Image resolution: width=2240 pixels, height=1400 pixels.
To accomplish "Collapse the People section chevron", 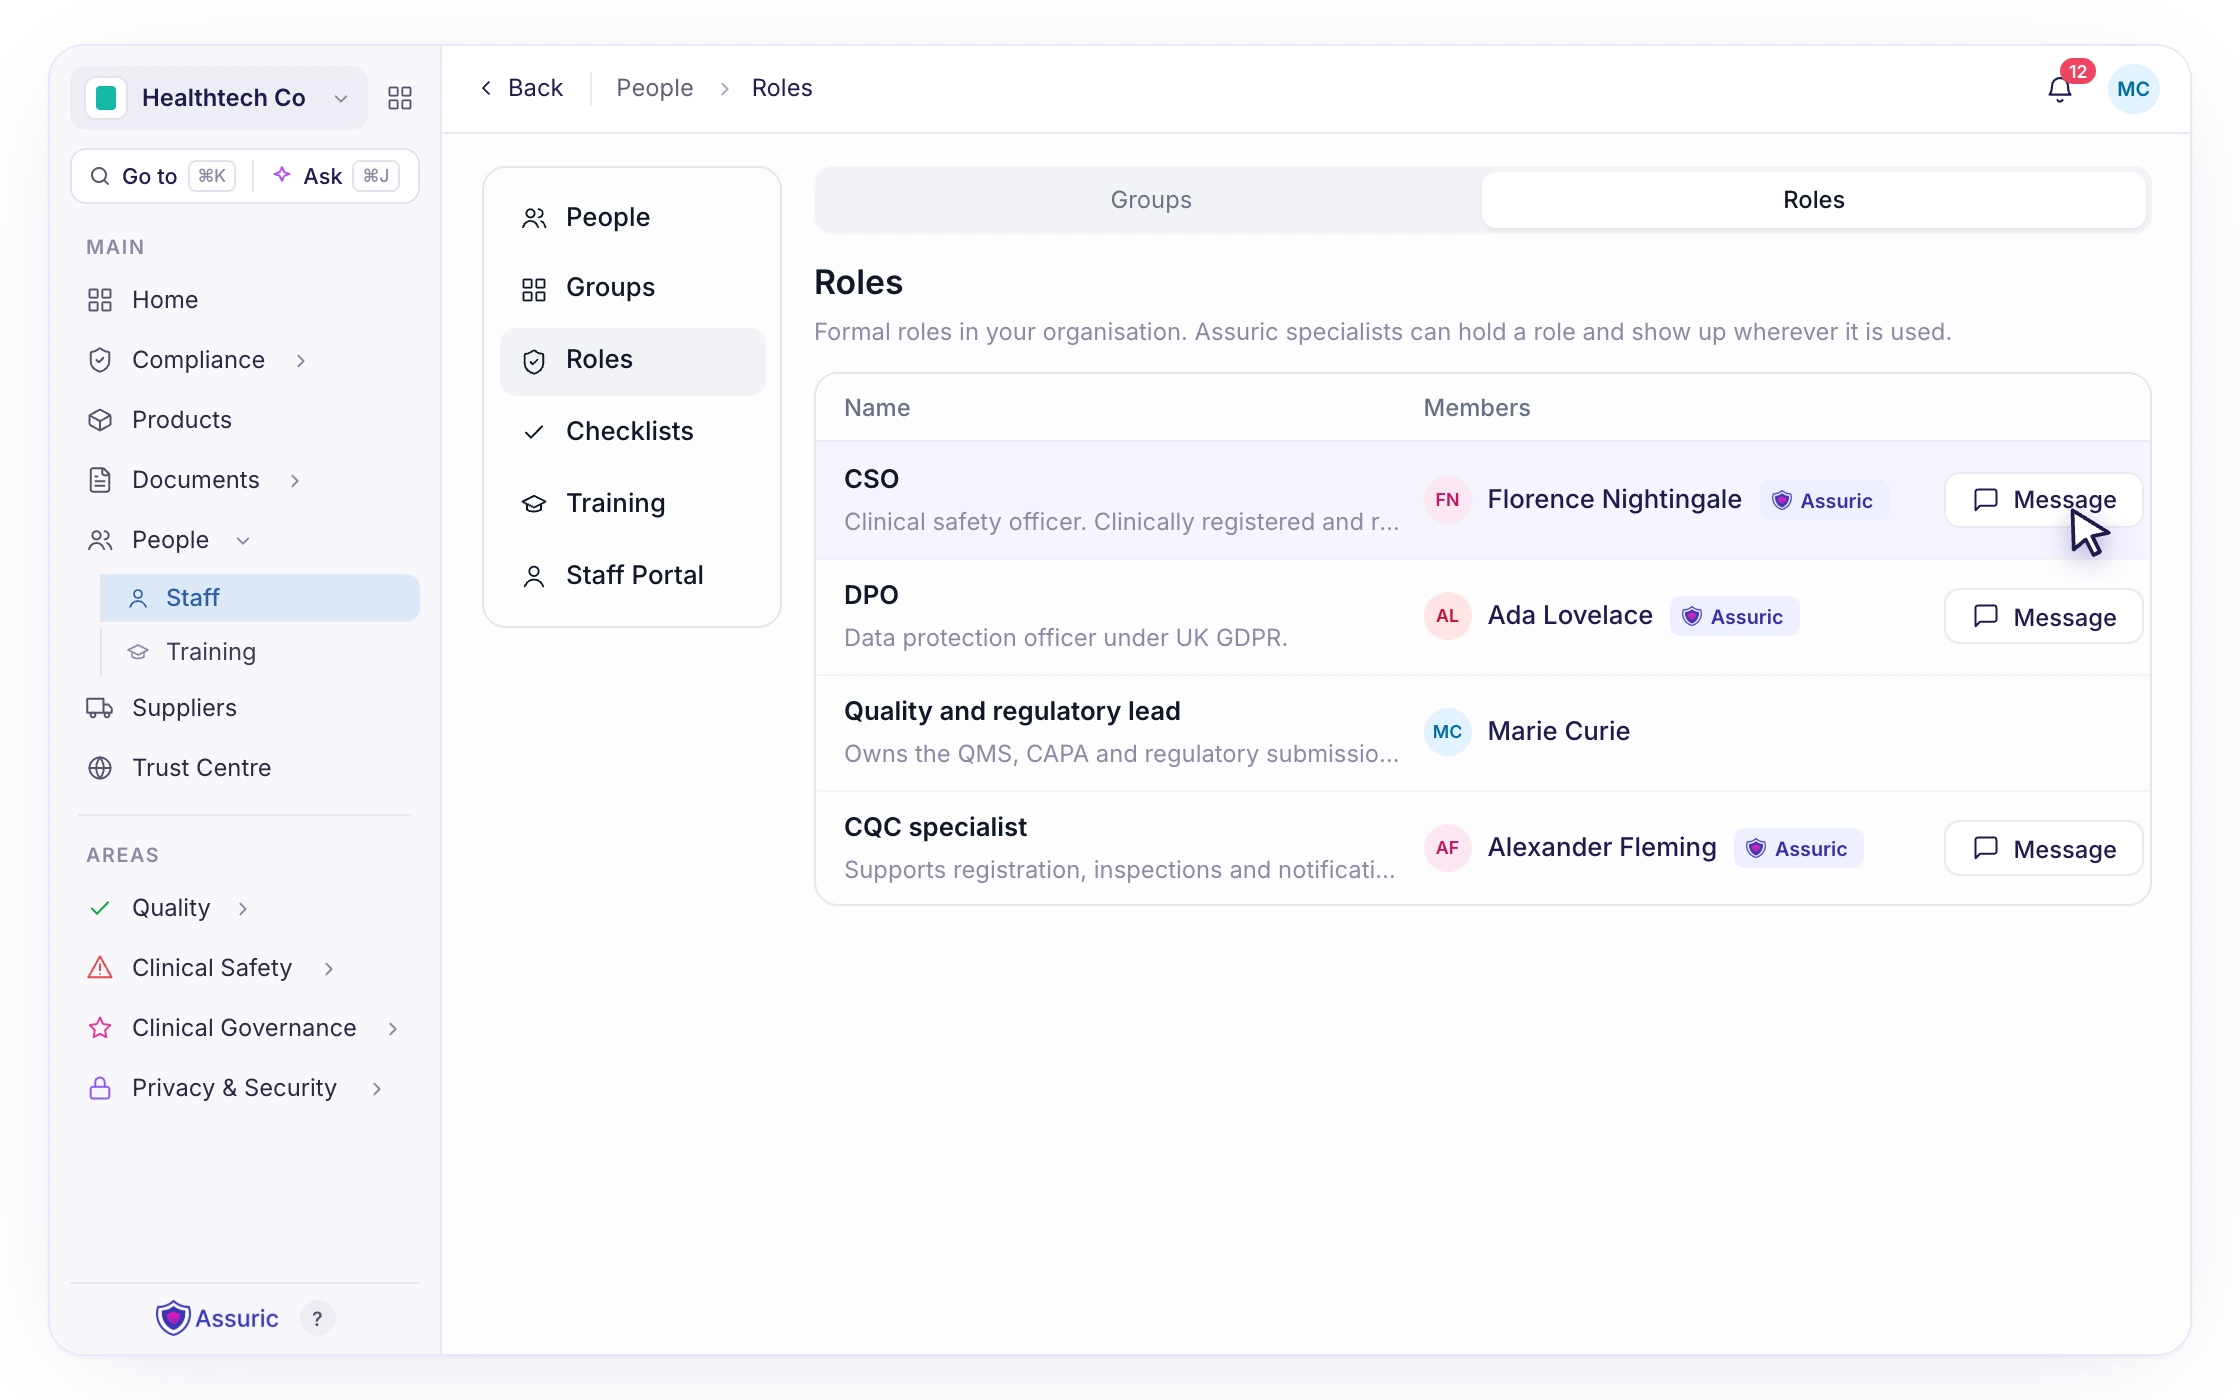I will pos(243,540).
